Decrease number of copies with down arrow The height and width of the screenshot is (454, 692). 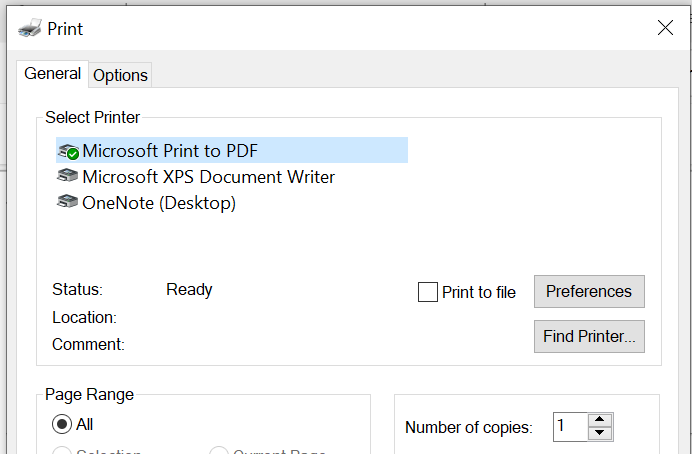(599, 433)
